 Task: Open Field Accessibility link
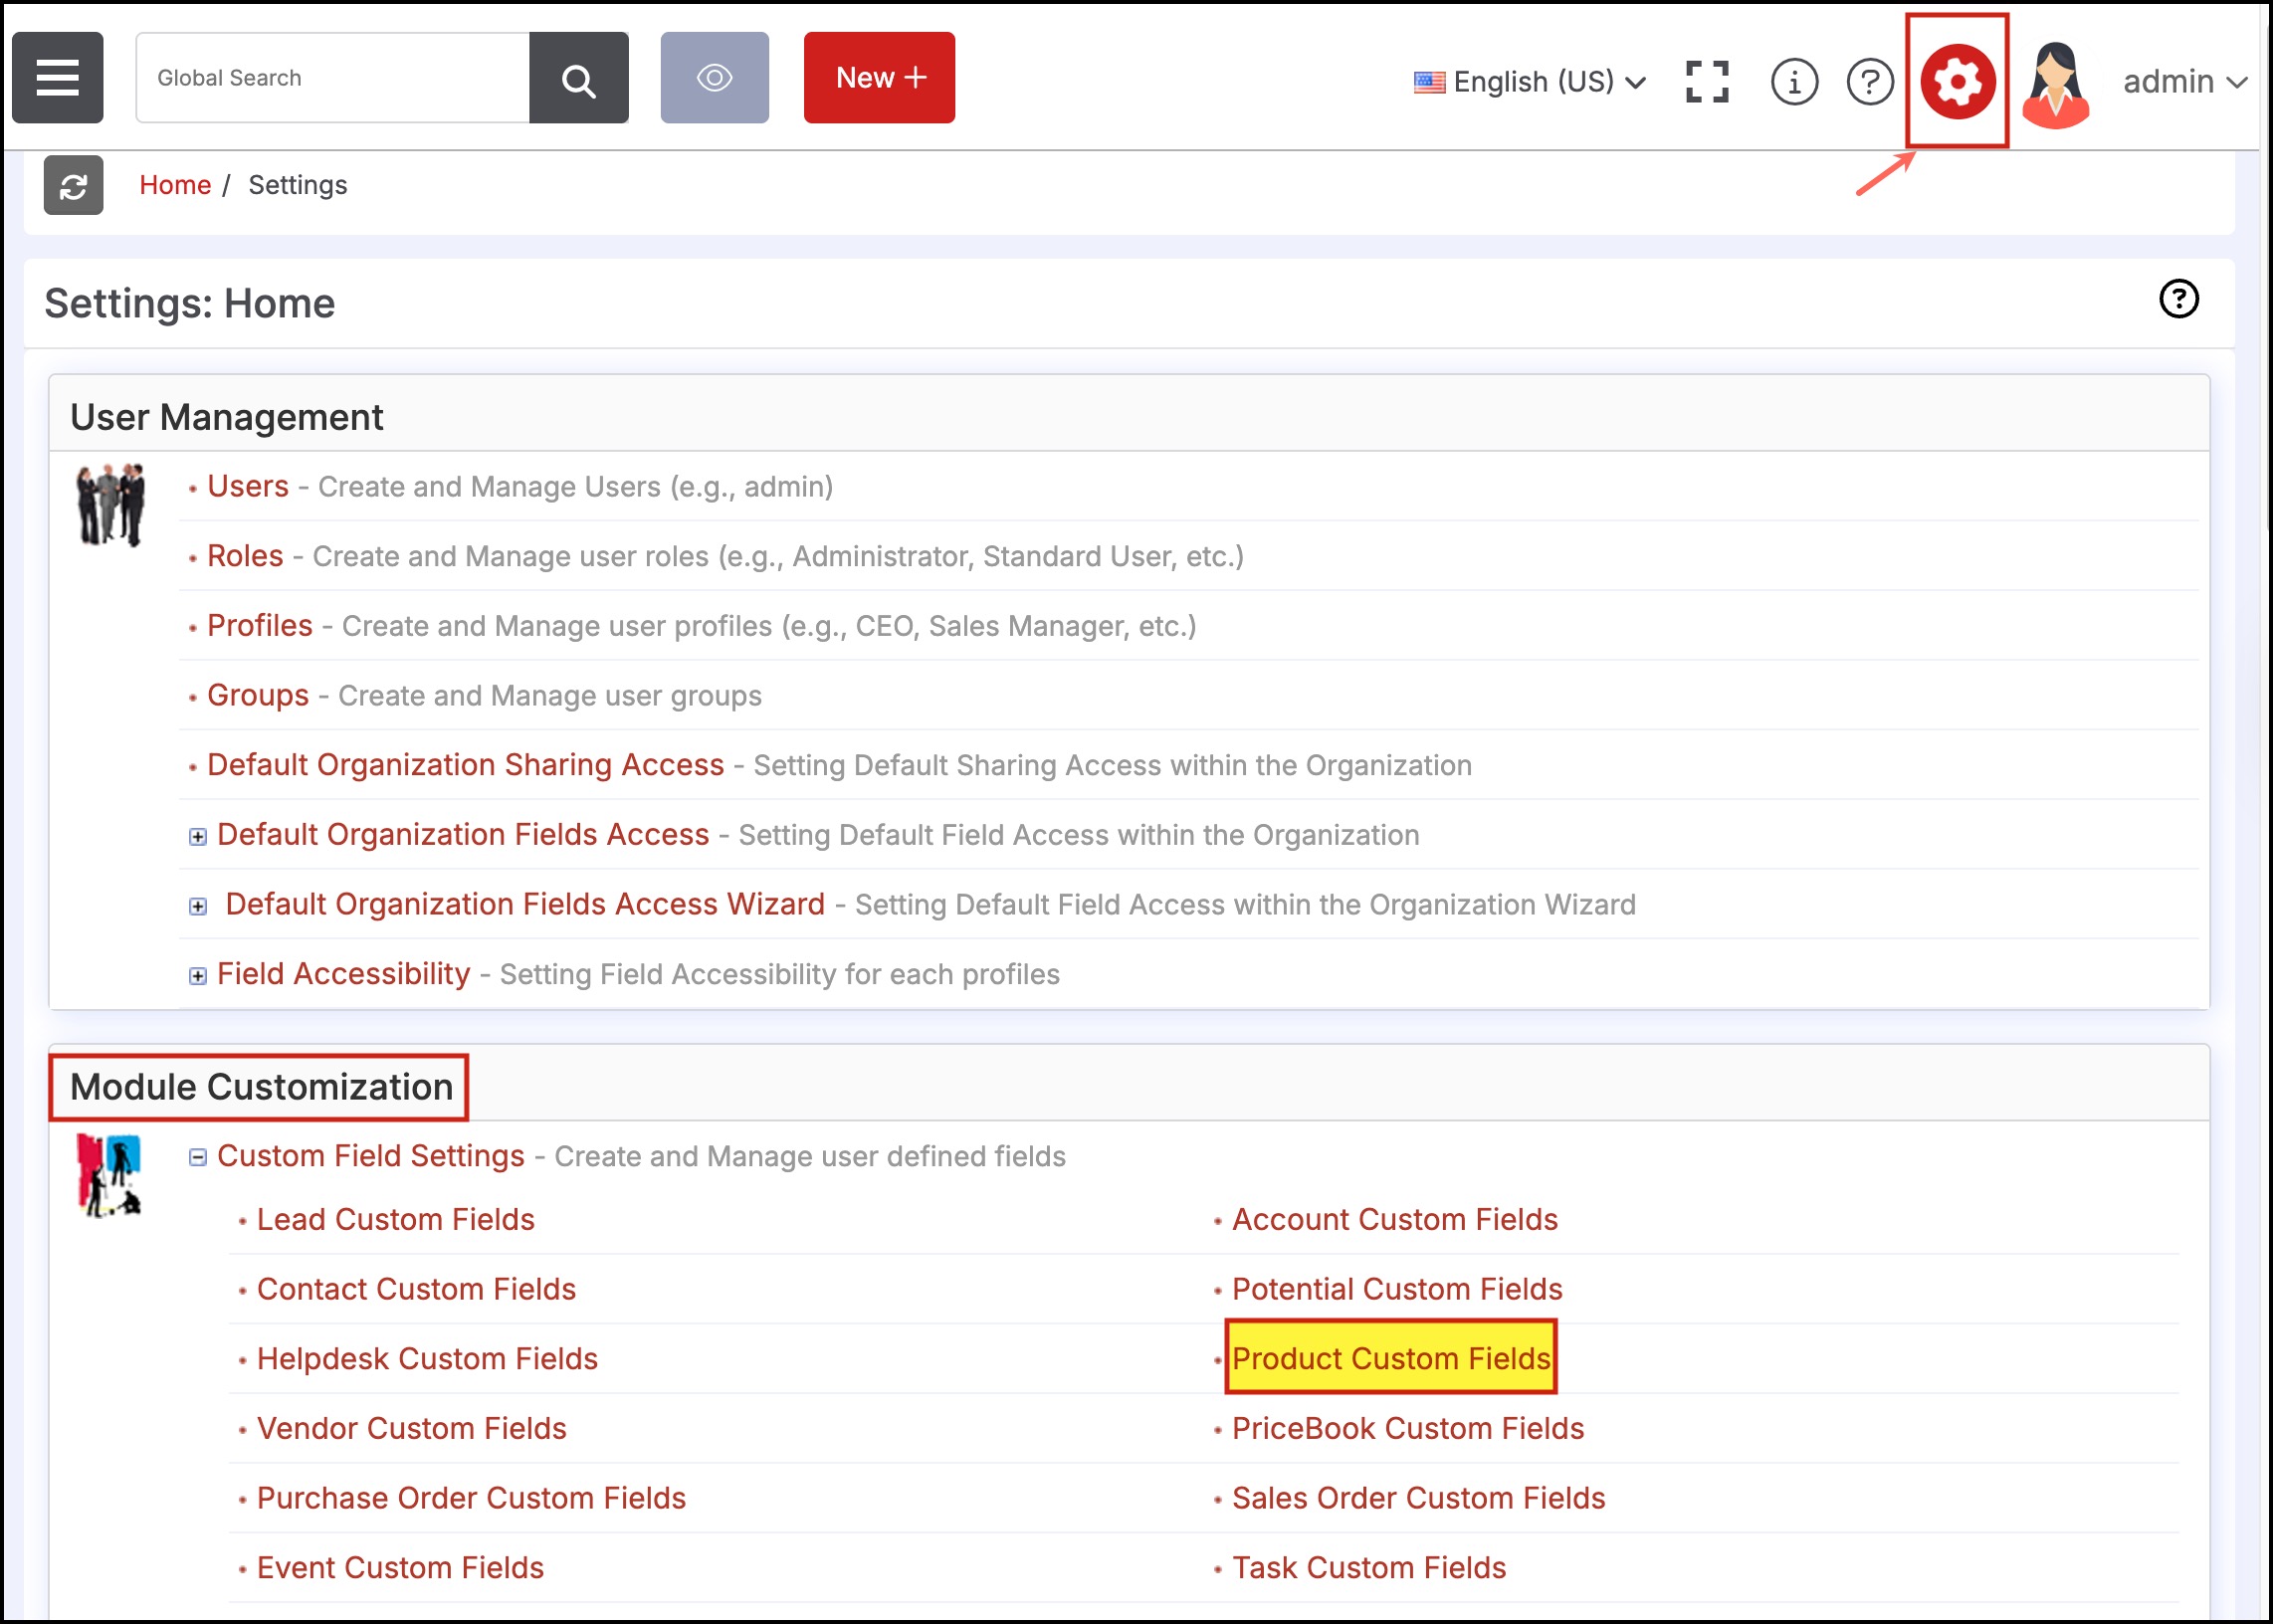click(343, 974)
